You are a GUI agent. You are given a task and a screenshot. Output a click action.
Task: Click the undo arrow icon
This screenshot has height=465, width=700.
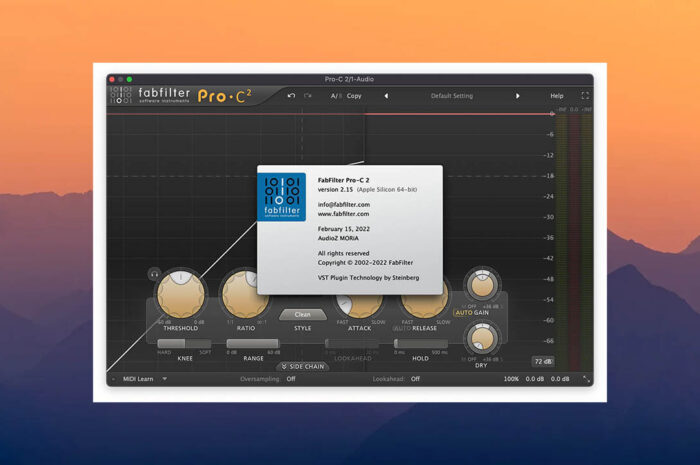[292, 95]
